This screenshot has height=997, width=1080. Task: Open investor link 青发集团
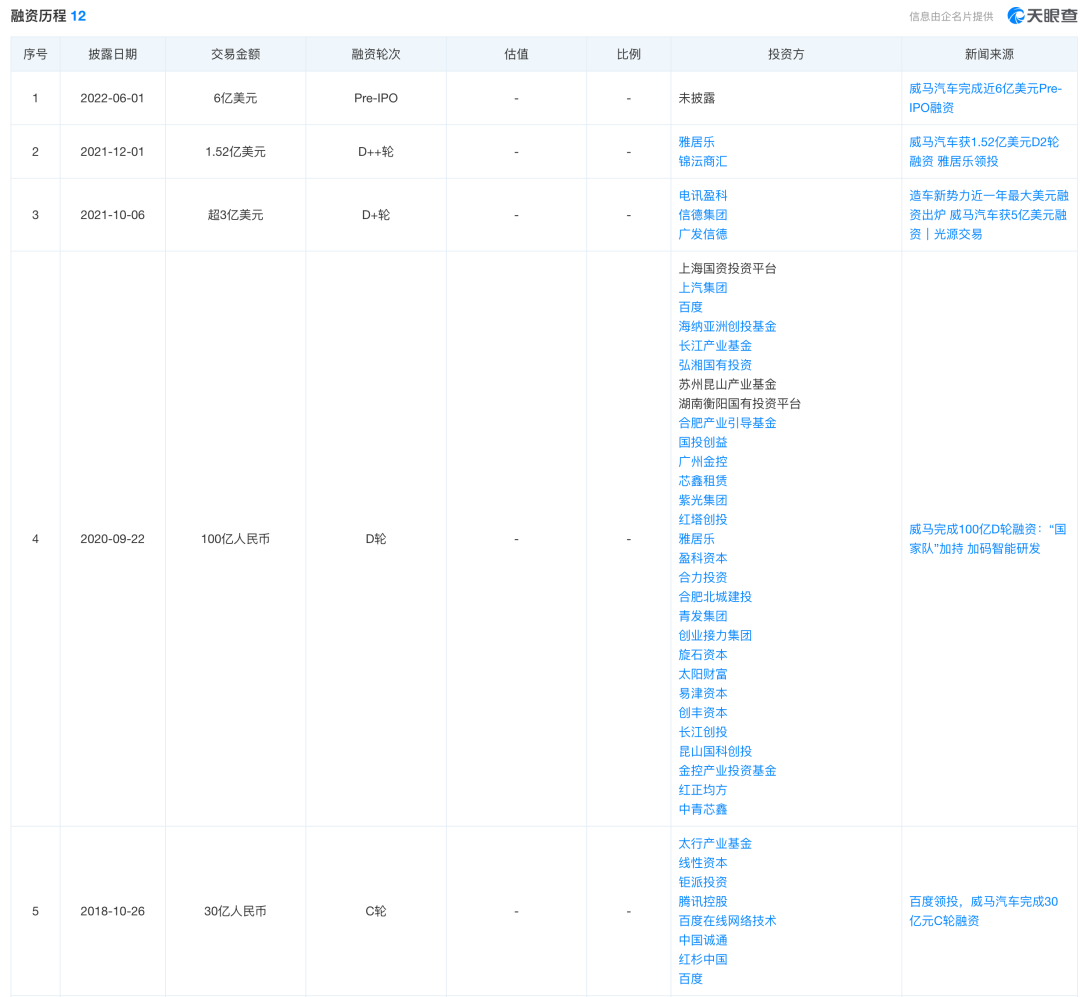pyautogui.click(x=703, y=616)
